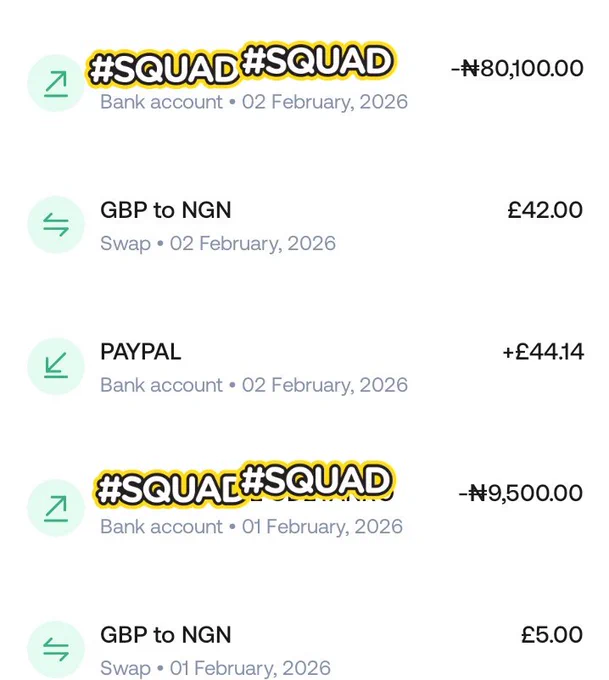Tap 'Swap • 02 February, 2026' subtitle
The height and width of the screenshot is (680, 609).
(x=218, y=244)
